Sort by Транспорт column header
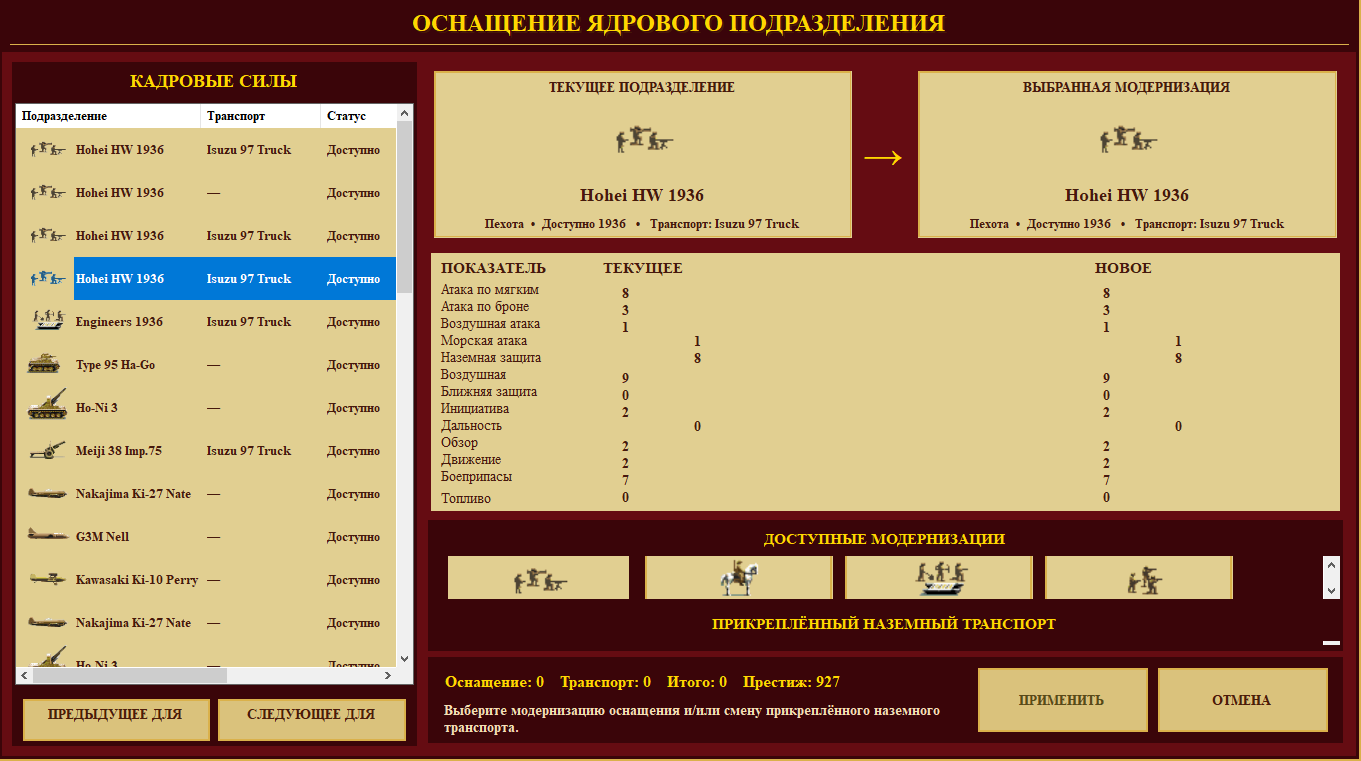Screen dimensions: 1361x761 tap(260, 116)
